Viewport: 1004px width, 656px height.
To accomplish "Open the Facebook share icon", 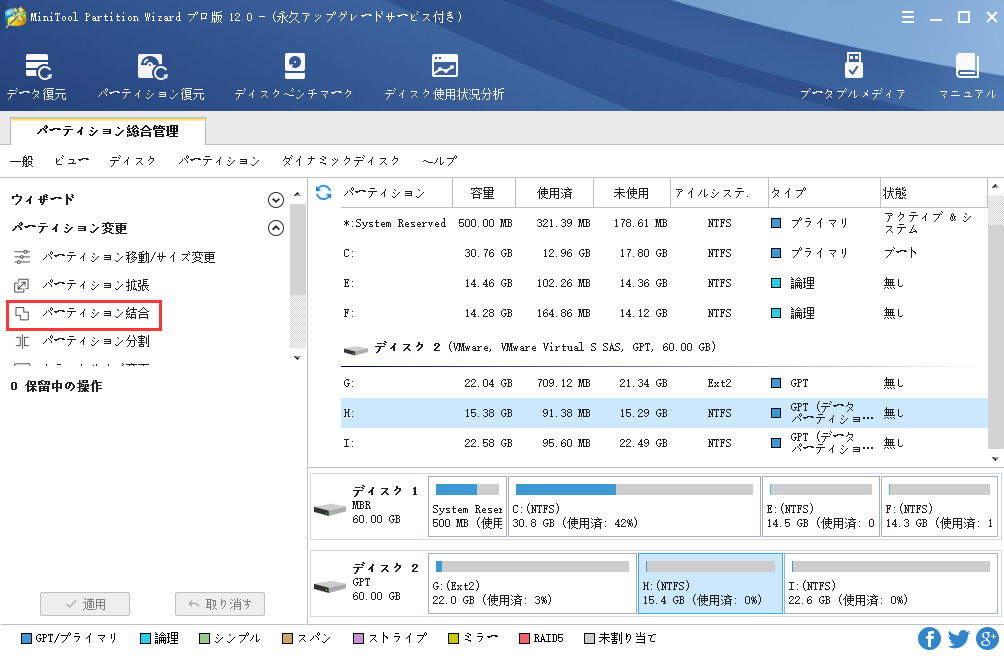I will pyautogui.click(x=929, y=638).
